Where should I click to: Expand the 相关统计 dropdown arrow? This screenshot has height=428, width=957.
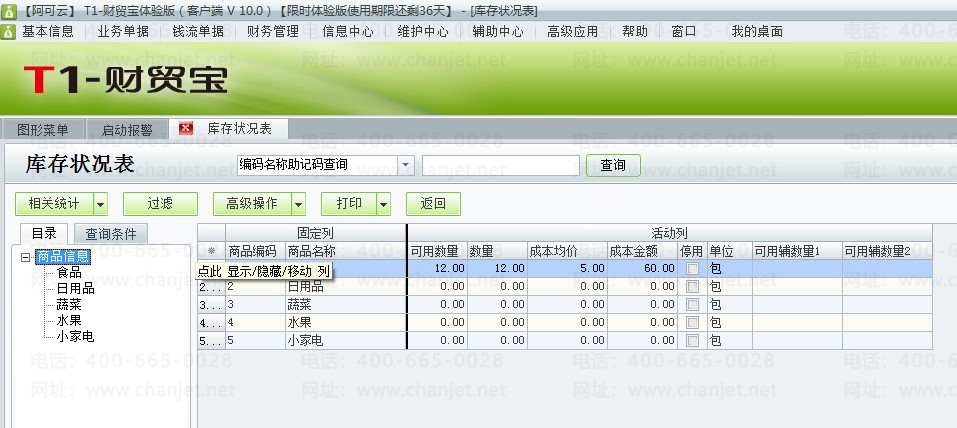101,205
